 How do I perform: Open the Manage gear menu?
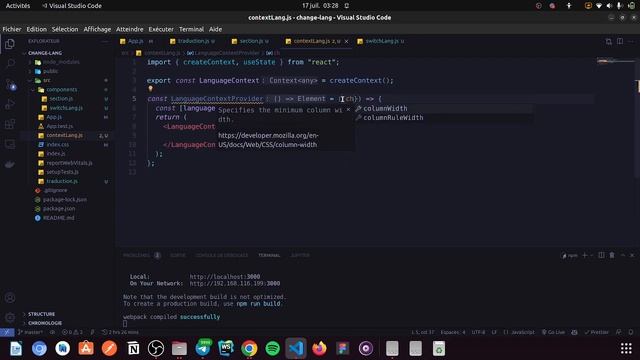click(x=10, y=317)
